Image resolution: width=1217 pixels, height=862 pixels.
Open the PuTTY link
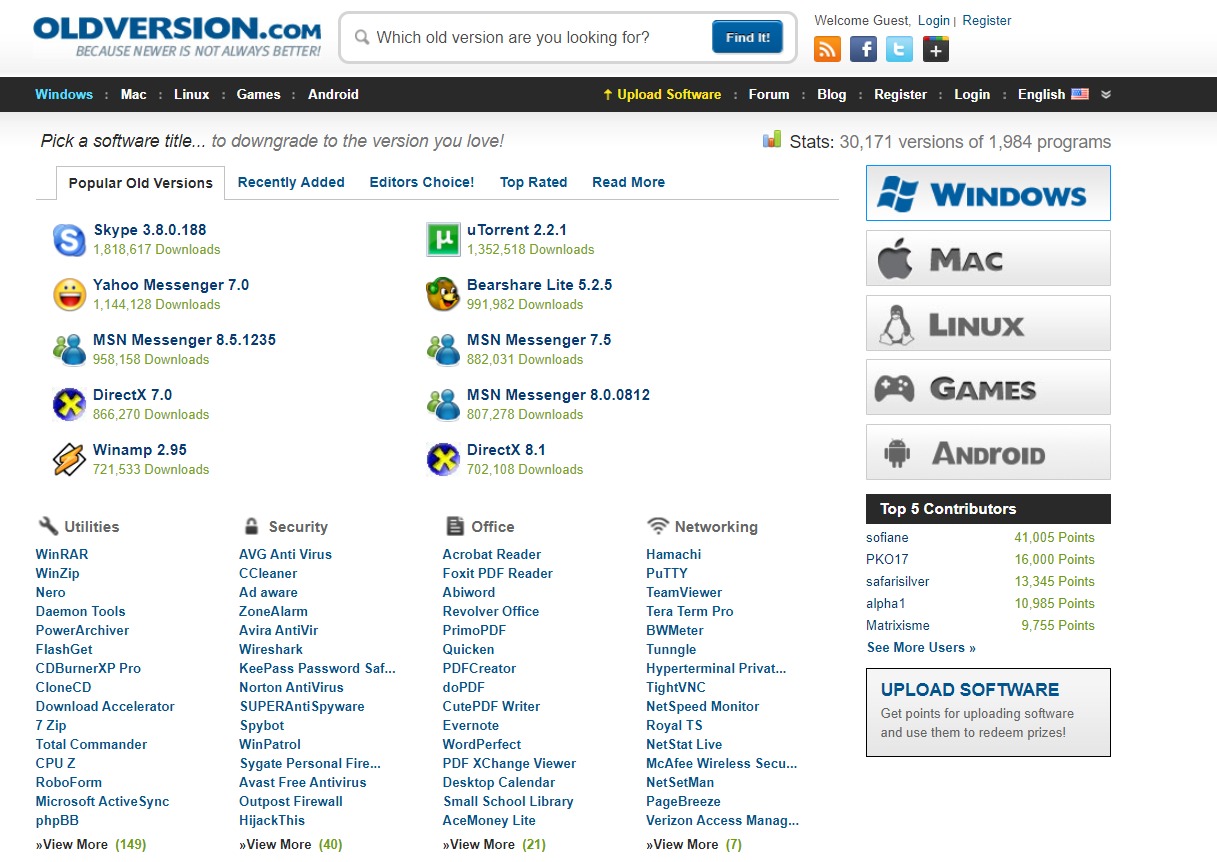[667, 573]
